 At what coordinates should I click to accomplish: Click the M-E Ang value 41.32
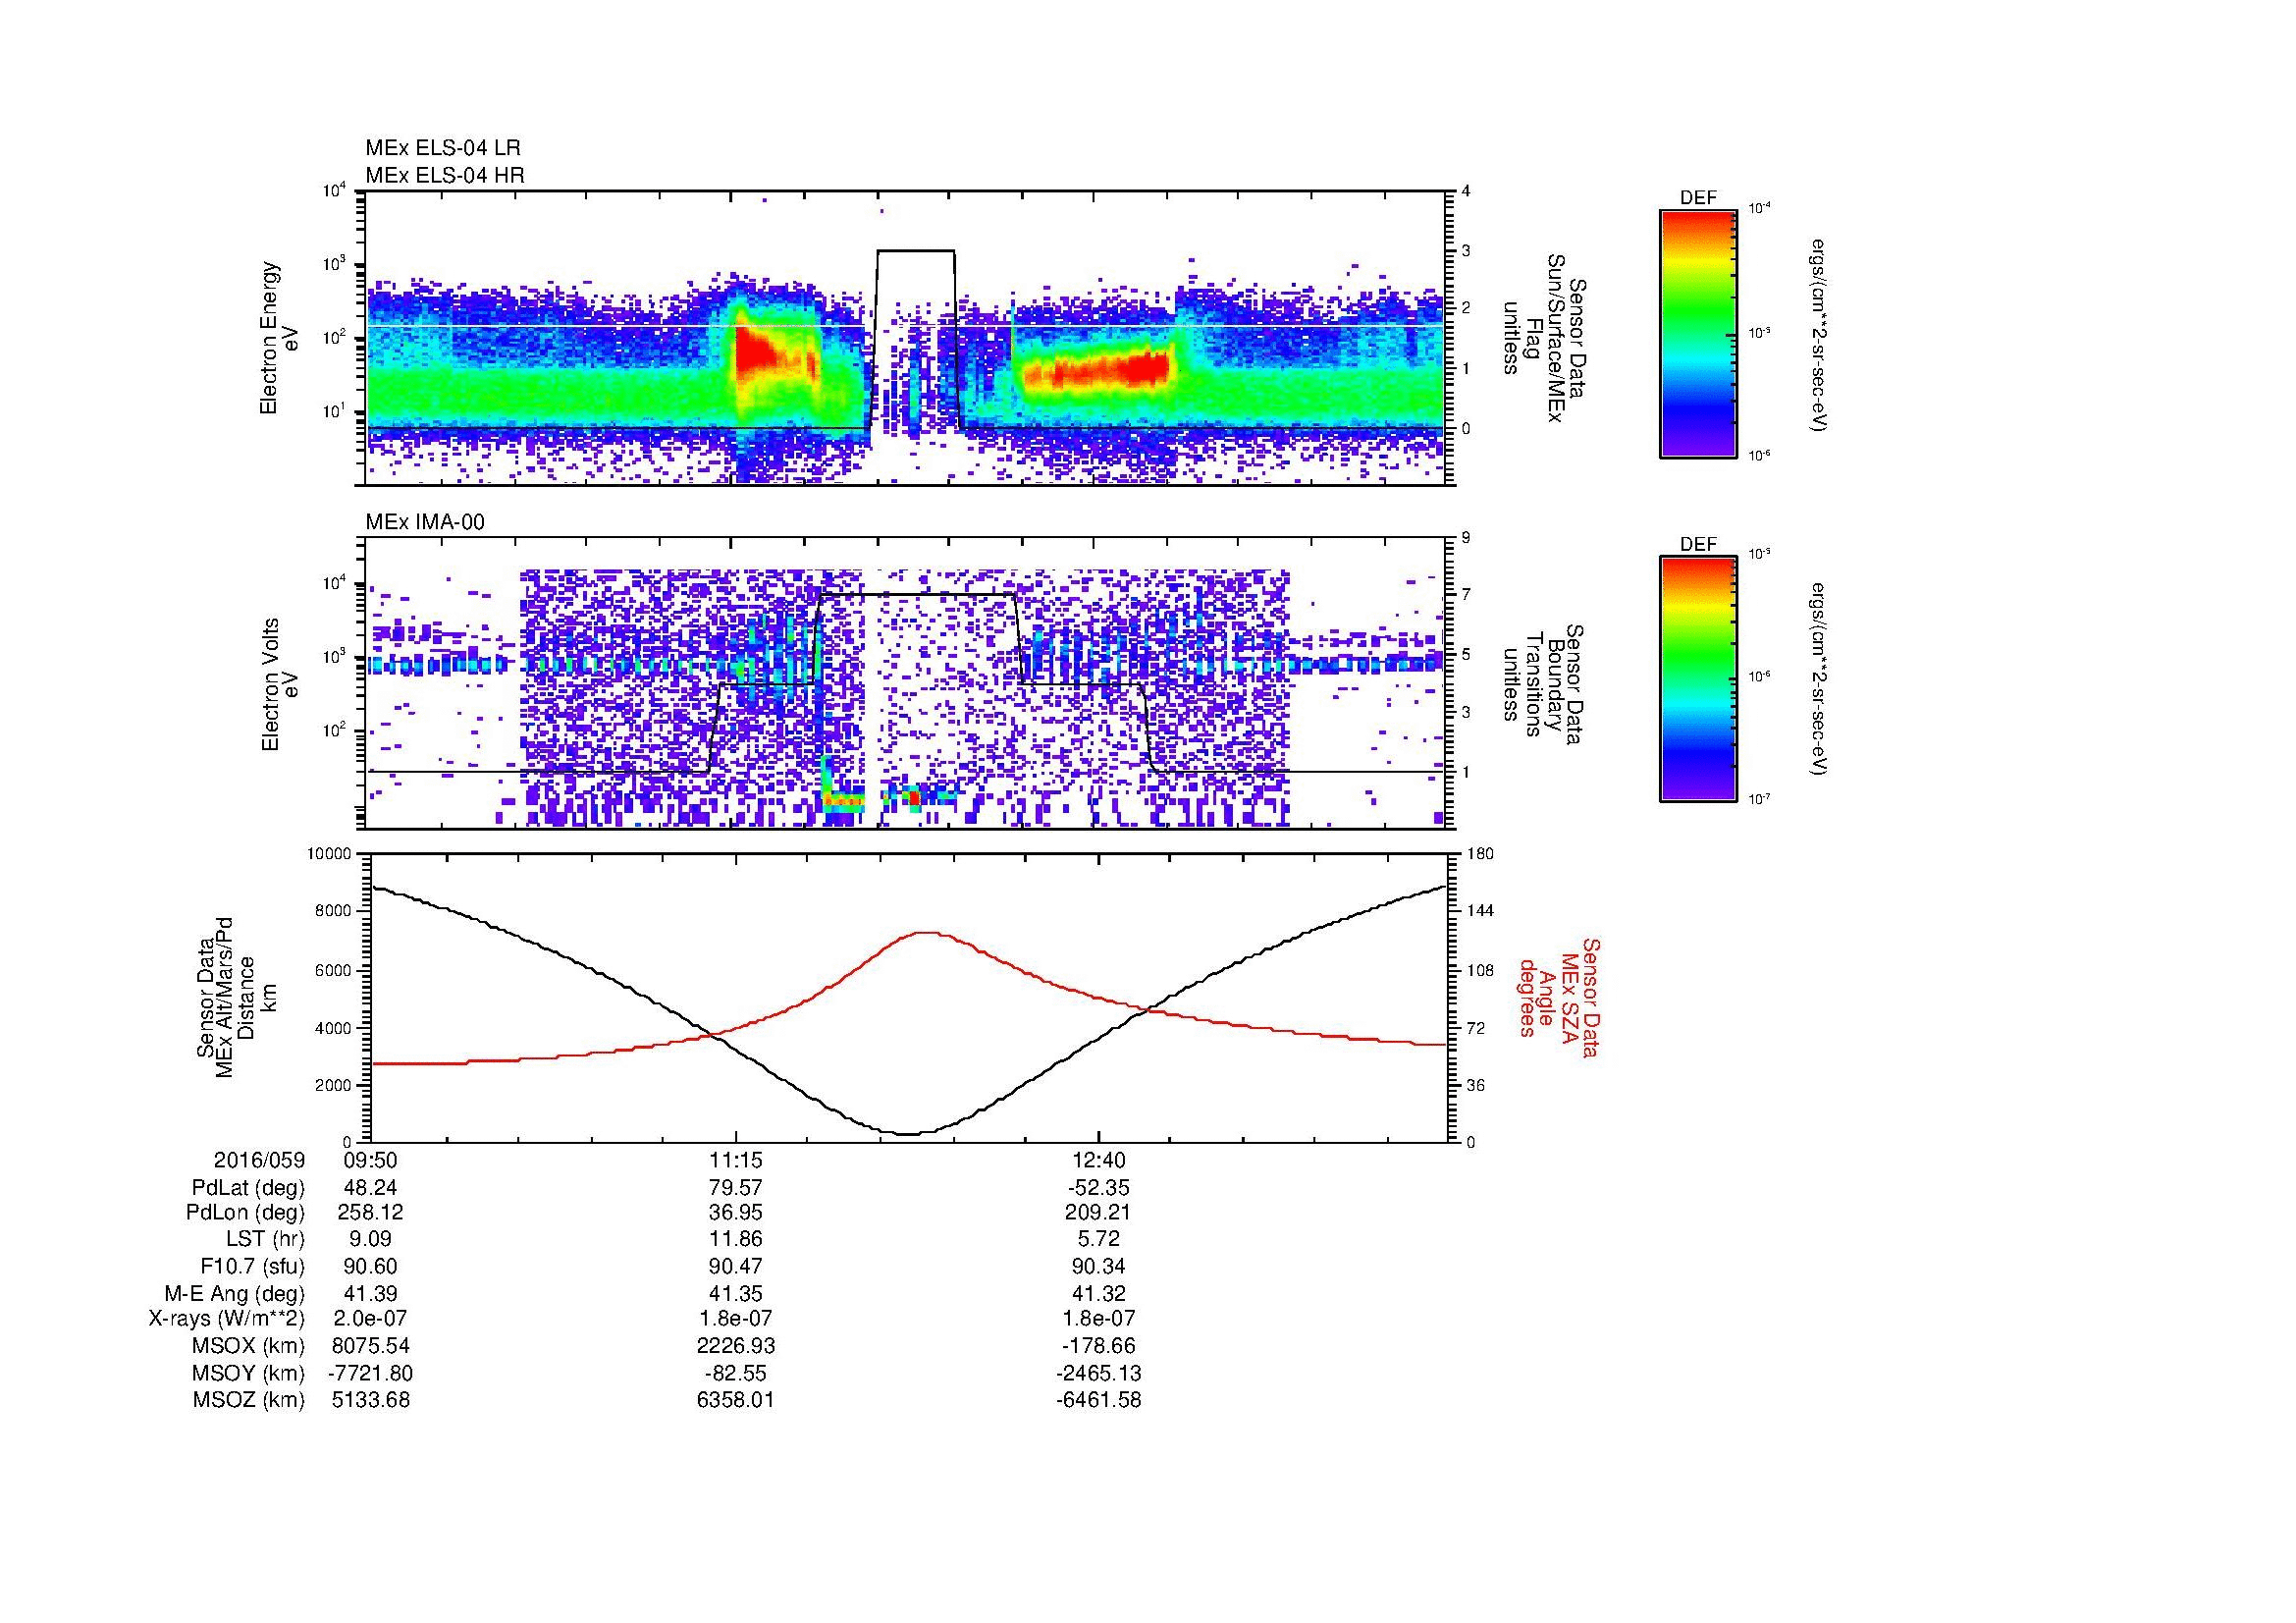1098,1292
